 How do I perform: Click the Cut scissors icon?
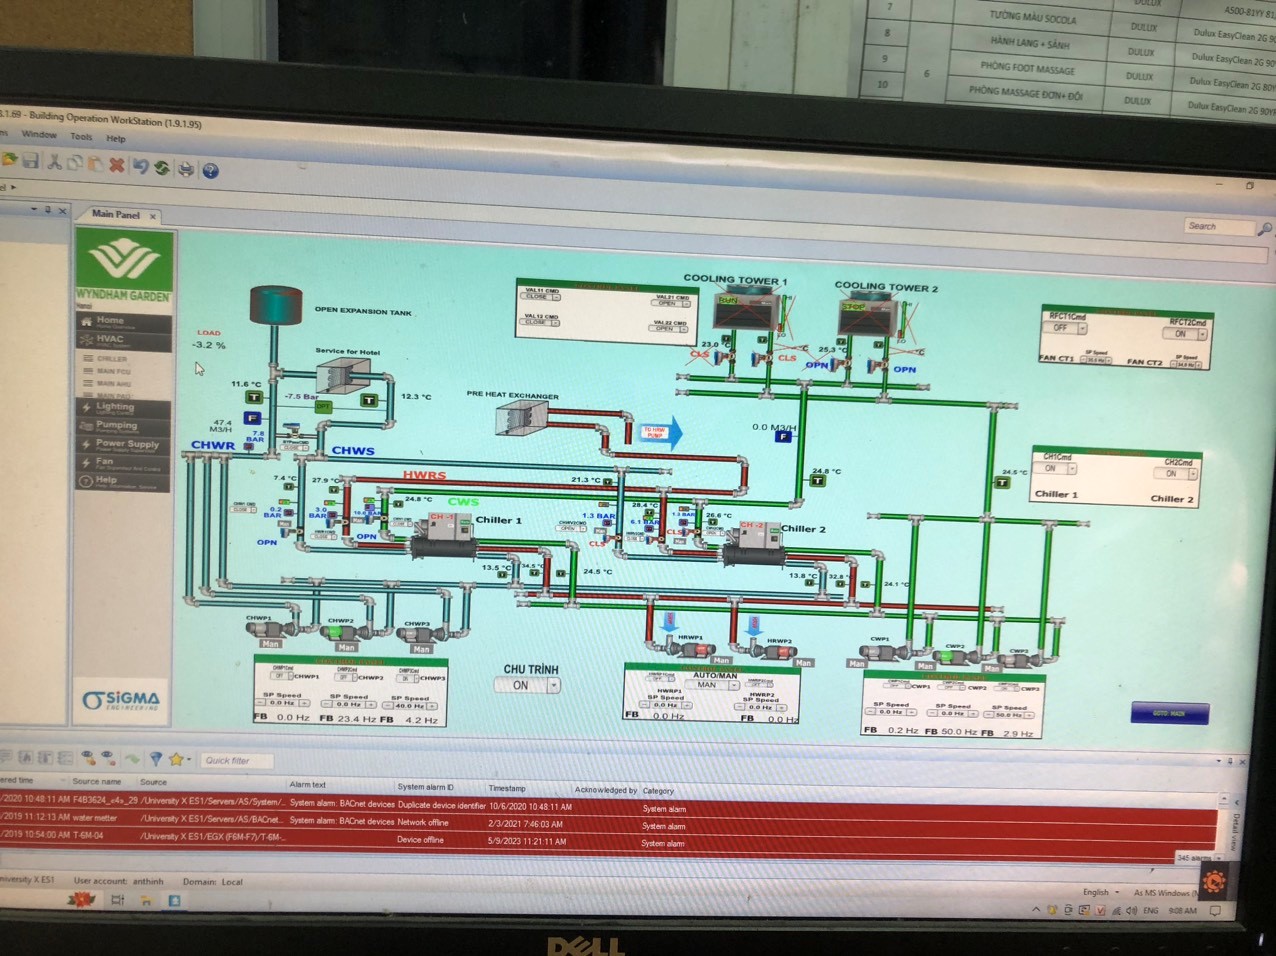pos(54,162)
